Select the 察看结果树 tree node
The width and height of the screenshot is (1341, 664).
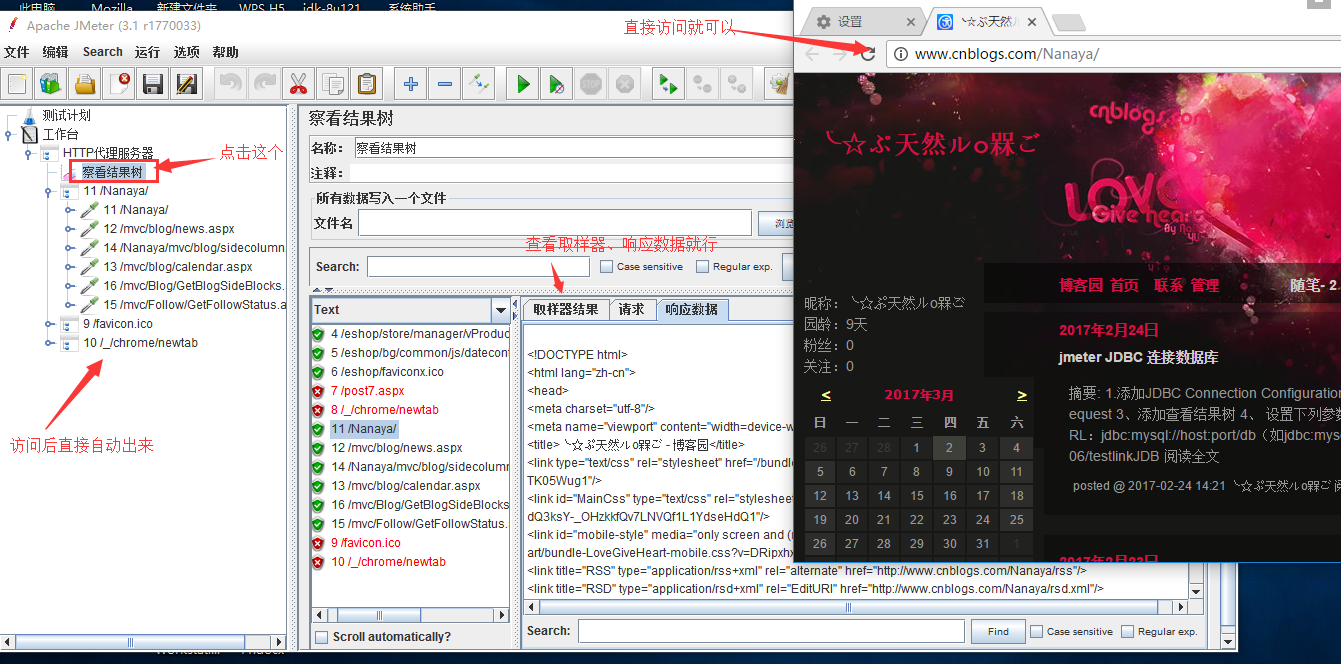tap(113, 172)
